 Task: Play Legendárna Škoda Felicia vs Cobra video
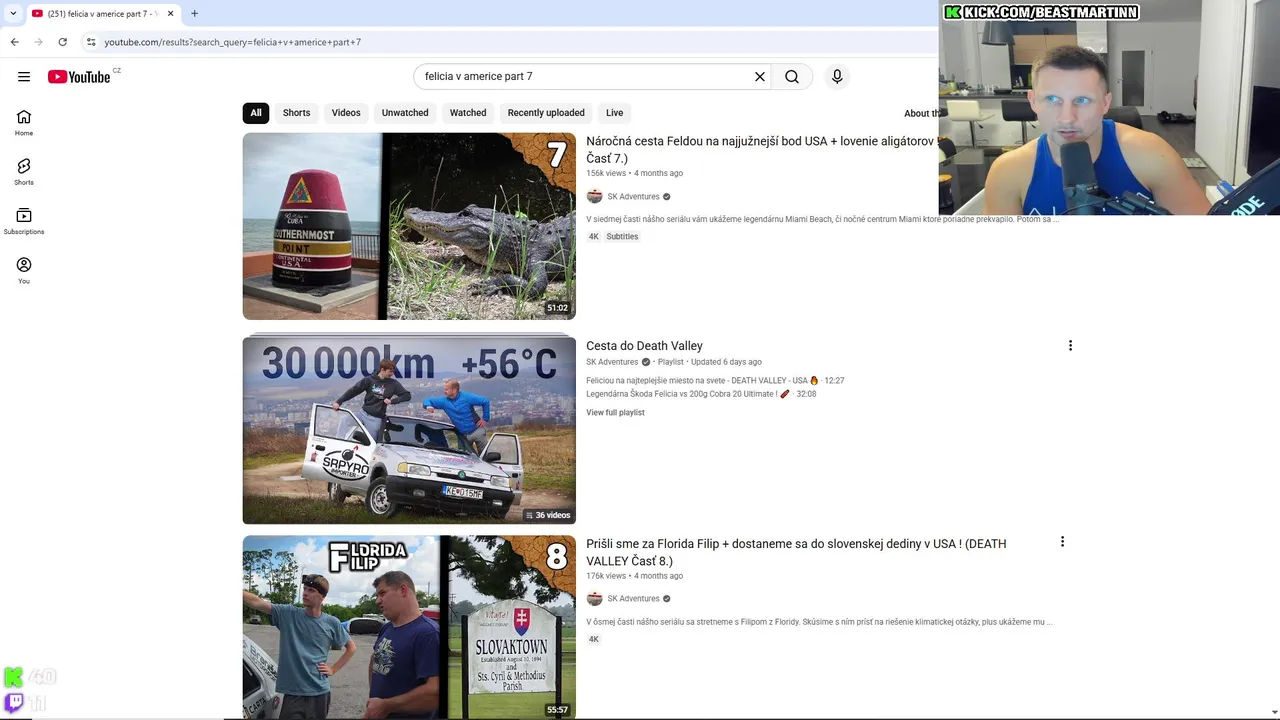(x=701, y=394)
